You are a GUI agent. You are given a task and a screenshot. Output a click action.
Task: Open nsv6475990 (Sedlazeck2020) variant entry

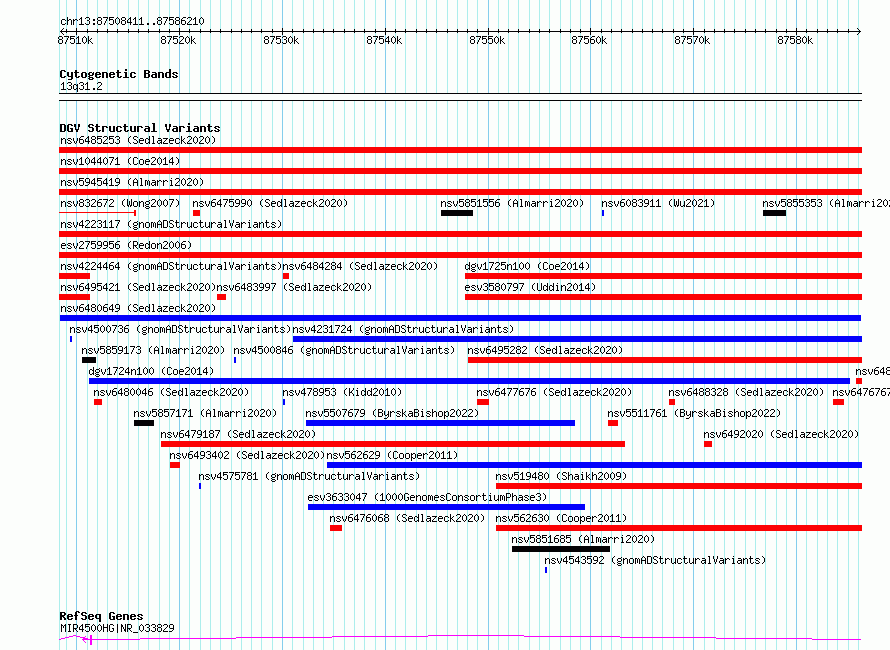tap(270, 203)
